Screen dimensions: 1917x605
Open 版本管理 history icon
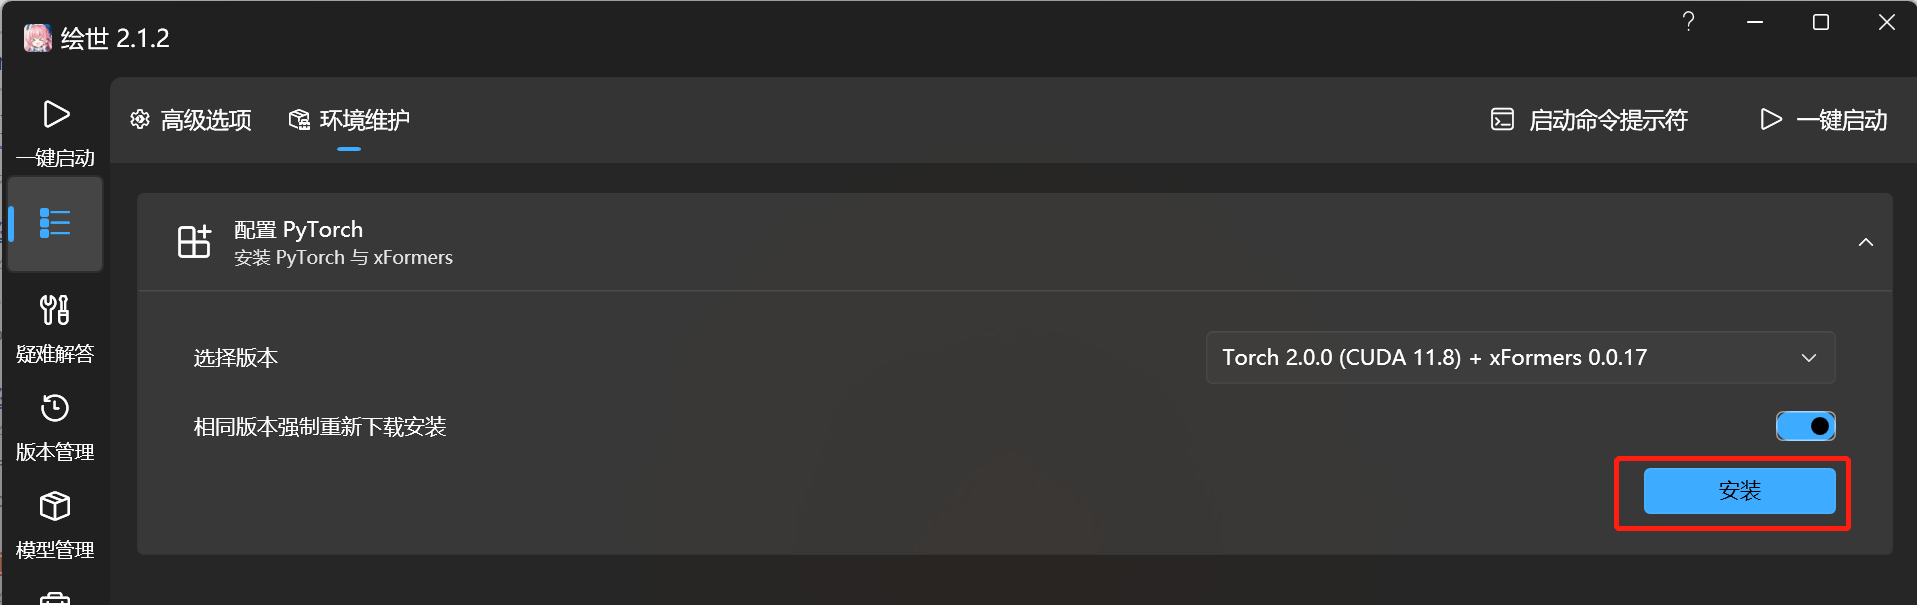(55, 408)
